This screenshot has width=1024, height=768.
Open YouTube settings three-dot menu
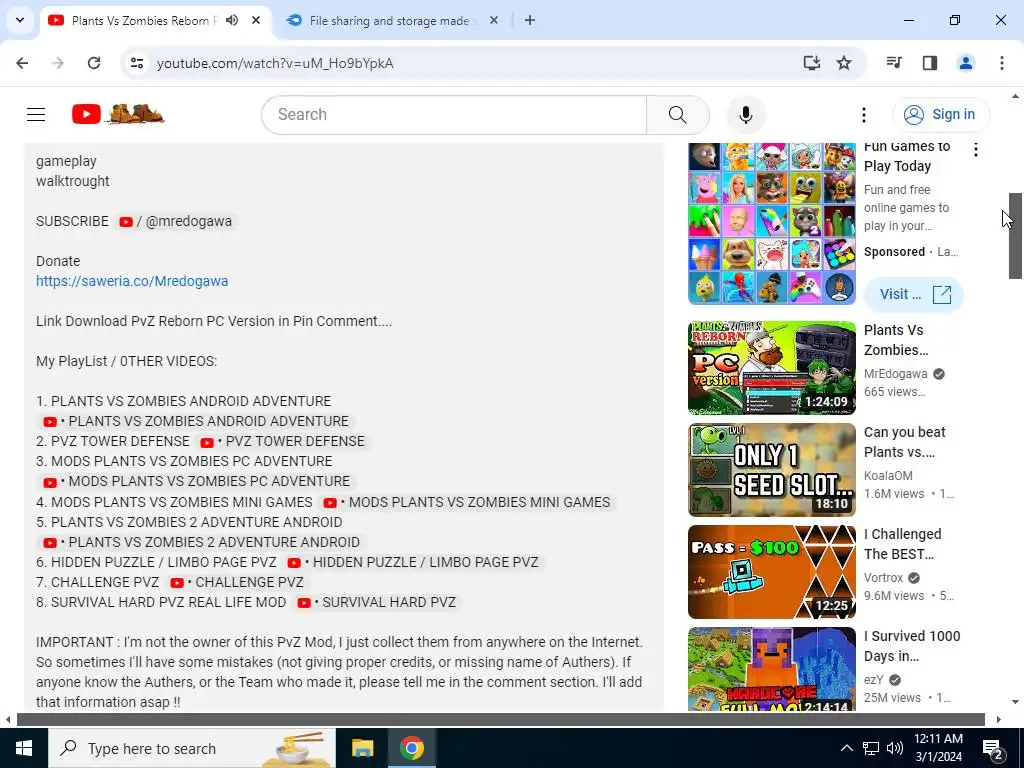tap(863, 115)
